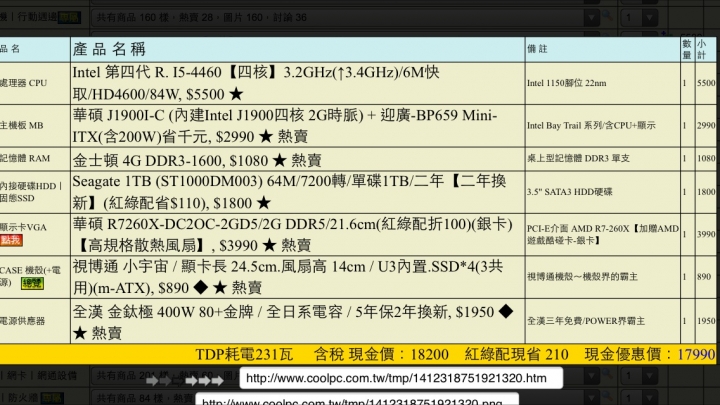
Task: Click the note 全漢三年免費/POWER界霸主
Action: tap(585, 321)
